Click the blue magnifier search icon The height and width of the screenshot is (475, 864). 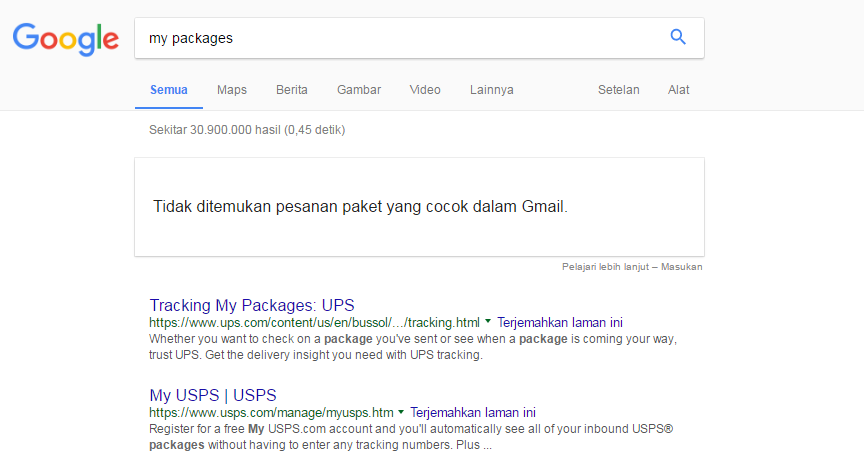(678, 38)
